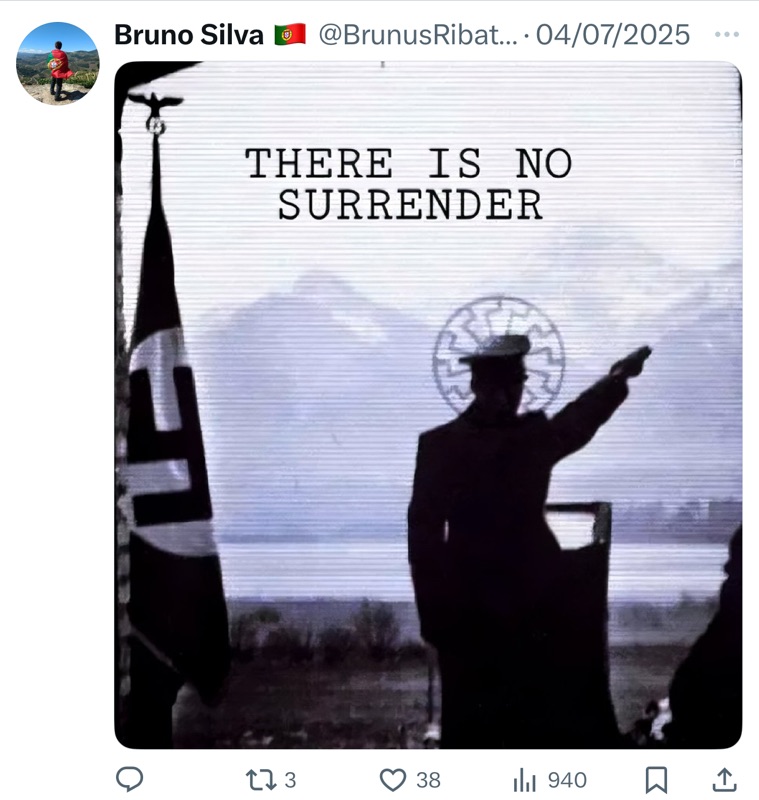The width and height of the screenshot is (759, 800).
Task: Bookmark this post
Action: click(656, 780)
